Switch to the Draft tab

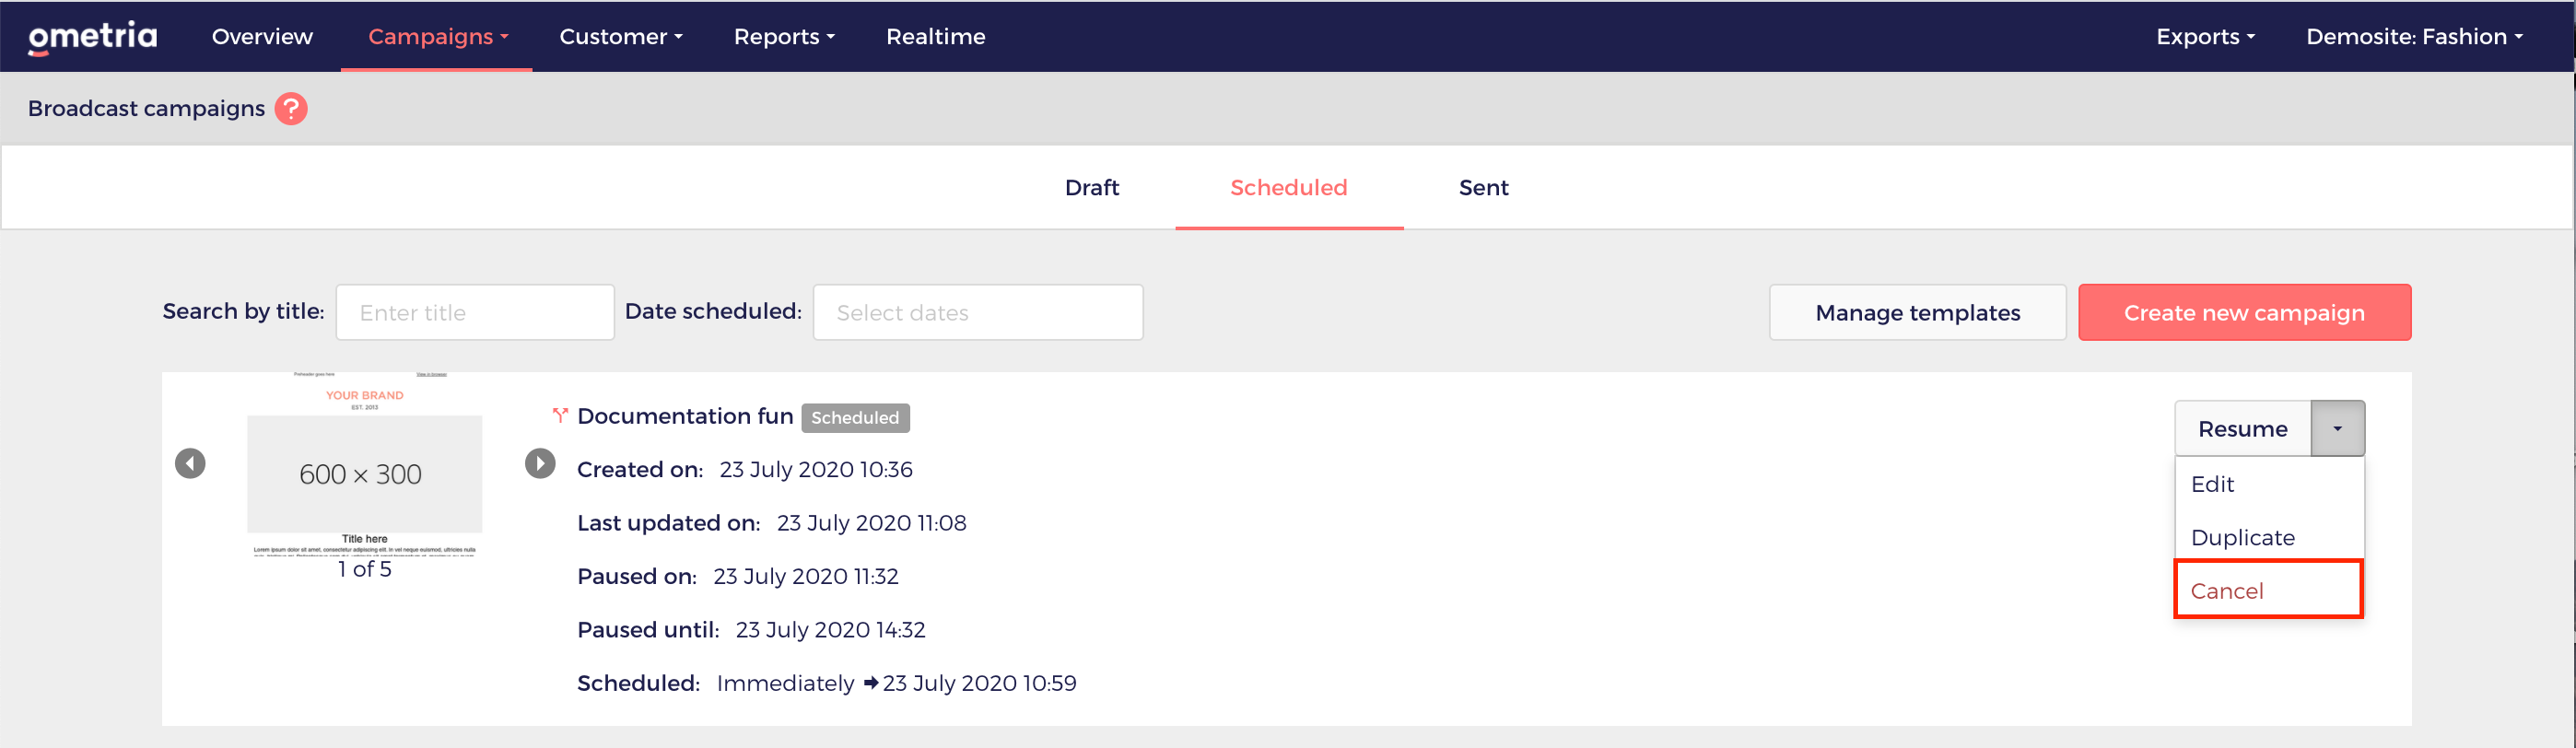pyautogui.click(x=1092, y=187)
